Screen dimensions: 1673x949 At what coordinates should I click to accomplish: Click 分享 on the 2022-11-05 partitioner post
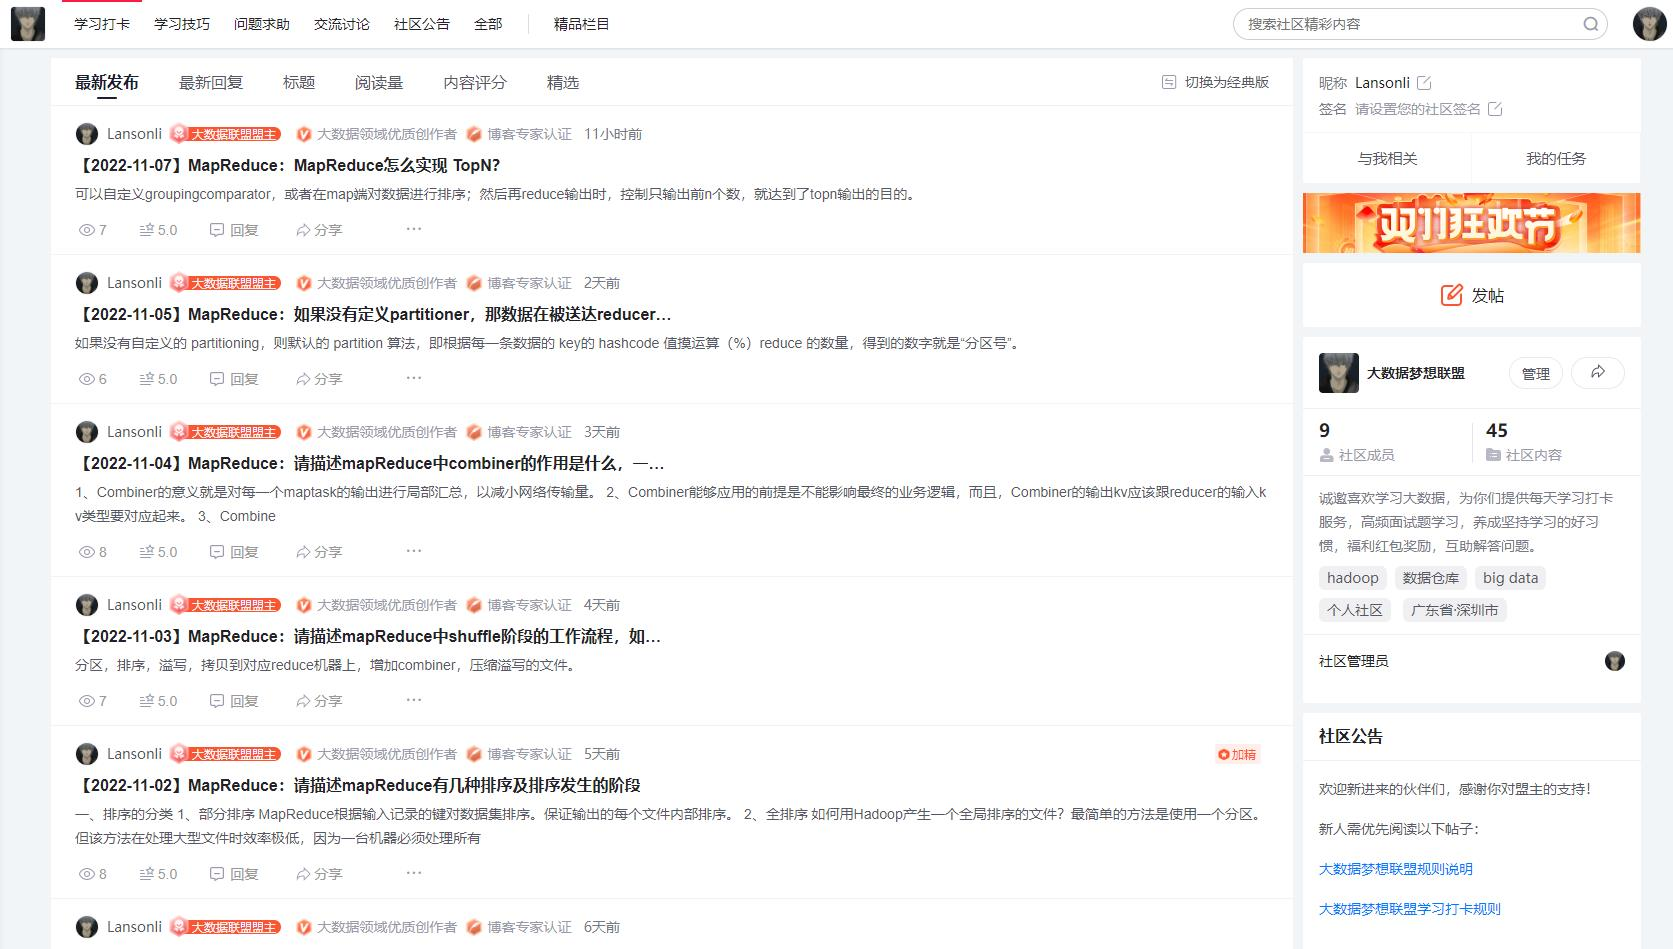coord(319,379)
